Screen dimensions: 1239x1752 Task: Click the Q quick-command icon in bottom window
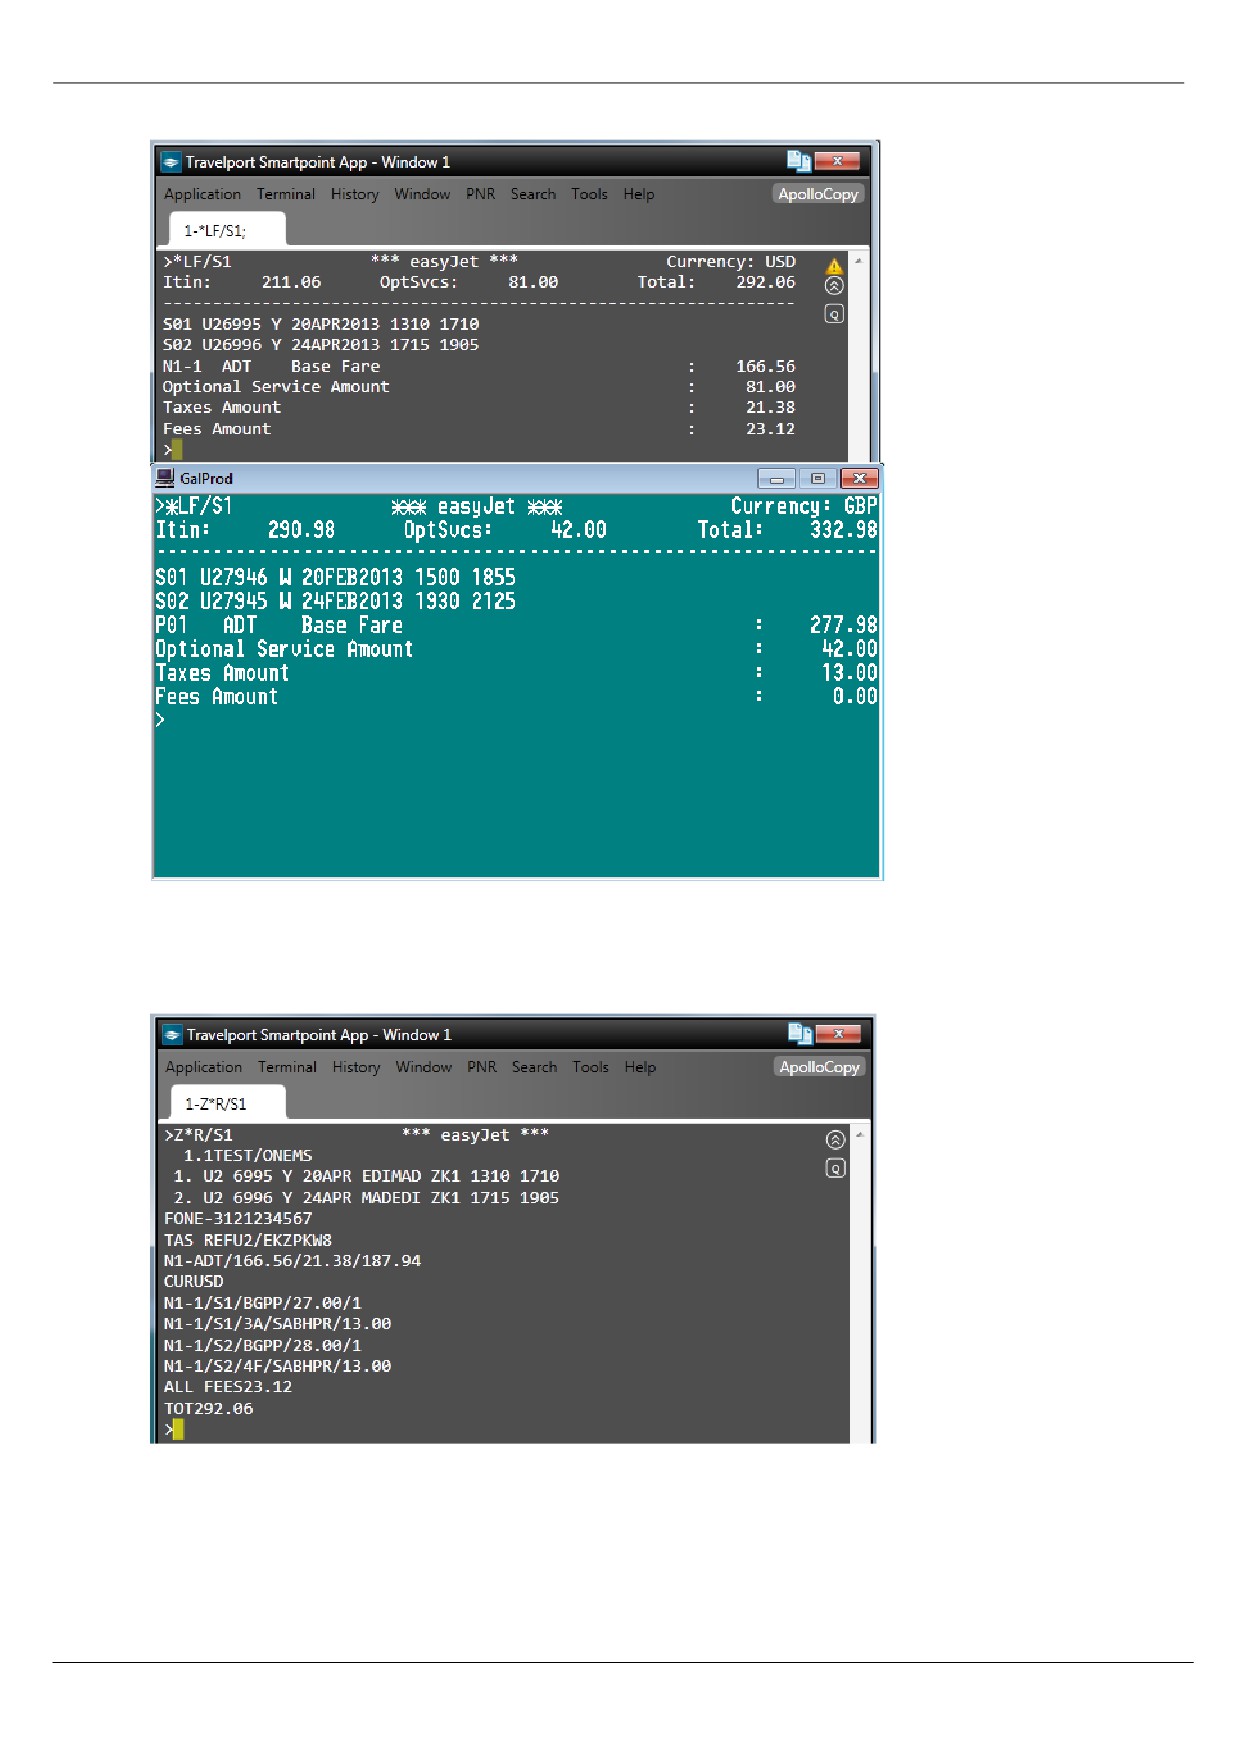tap(836, 1168)
